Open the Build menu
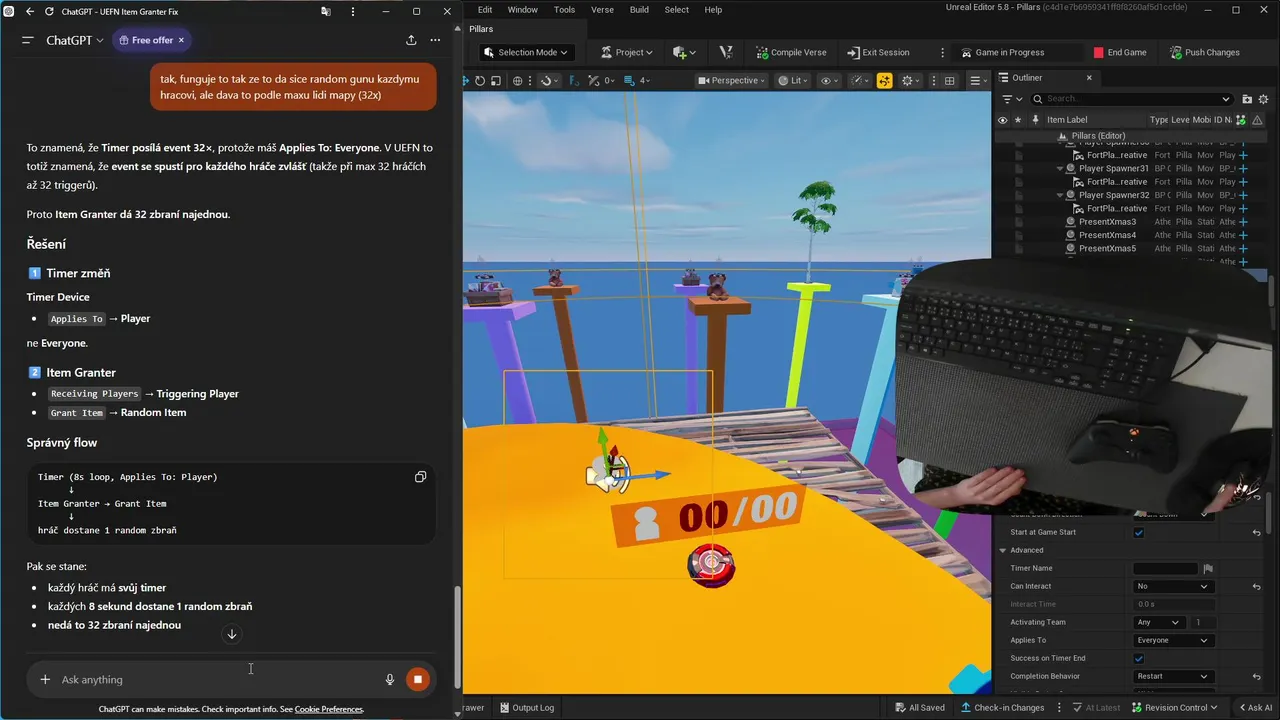 [x=639, y=9]
